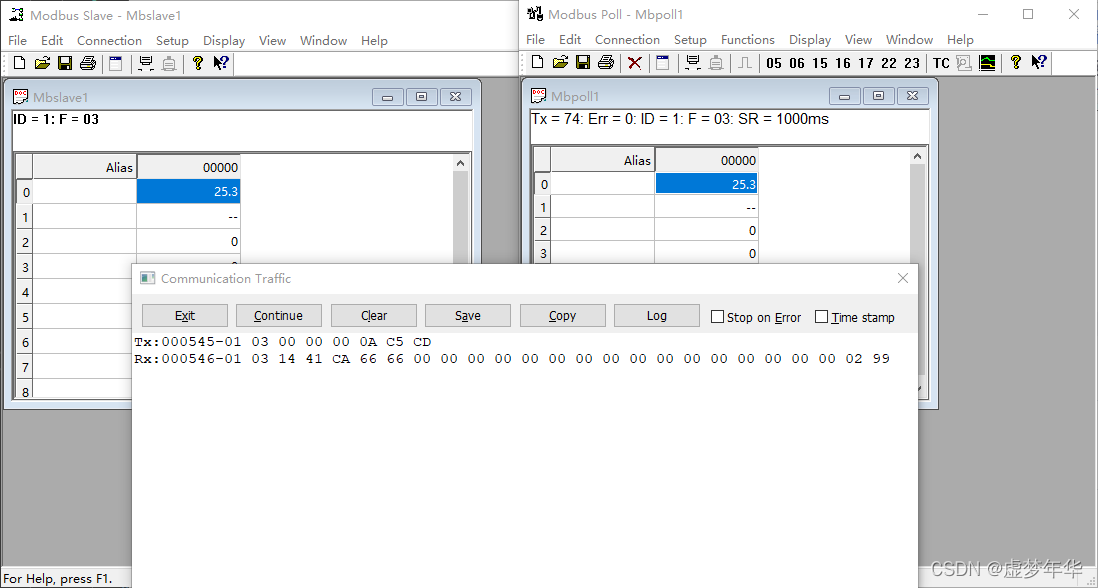Click Save button in Communication Traffic
Viewport: 1098px width, 588px height.
468,316
